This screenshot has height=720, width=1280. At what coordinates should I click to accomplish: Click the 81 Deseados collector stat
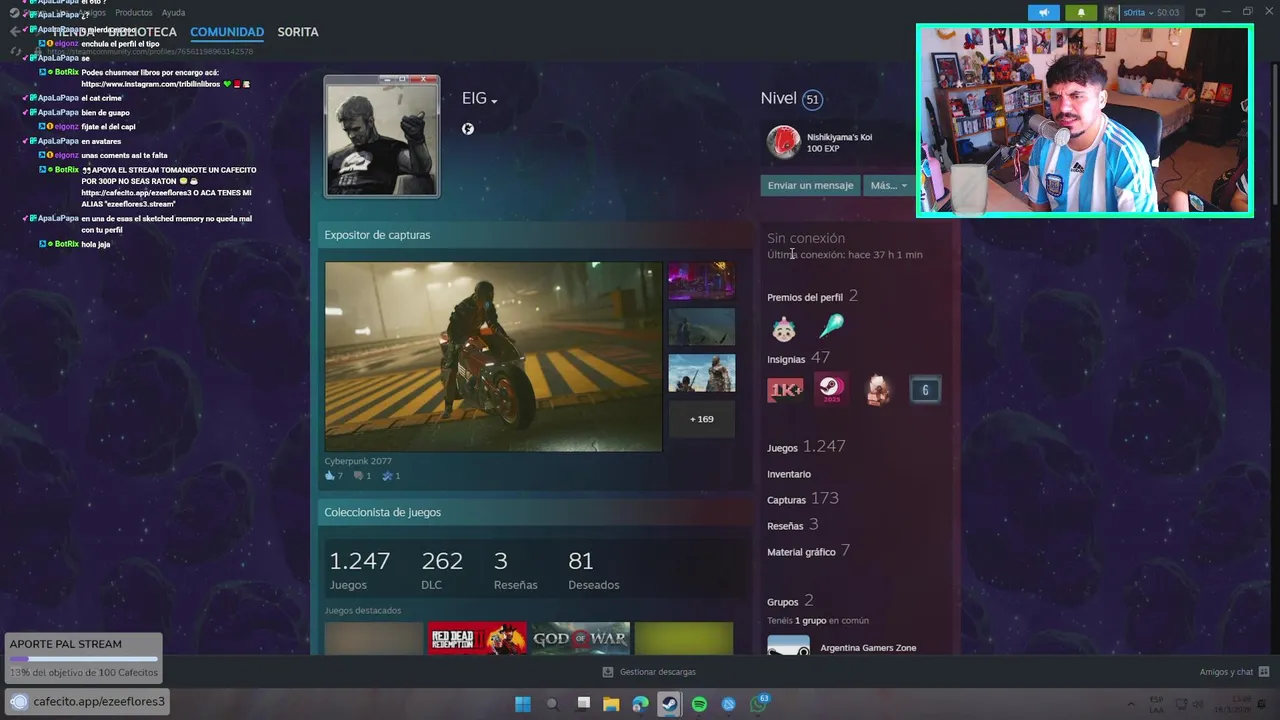pyautogui.click(x=594, y=570)
